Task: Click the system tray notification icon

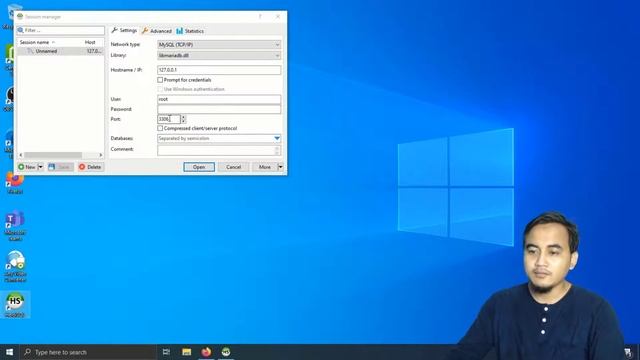Action: coord(628,352)
